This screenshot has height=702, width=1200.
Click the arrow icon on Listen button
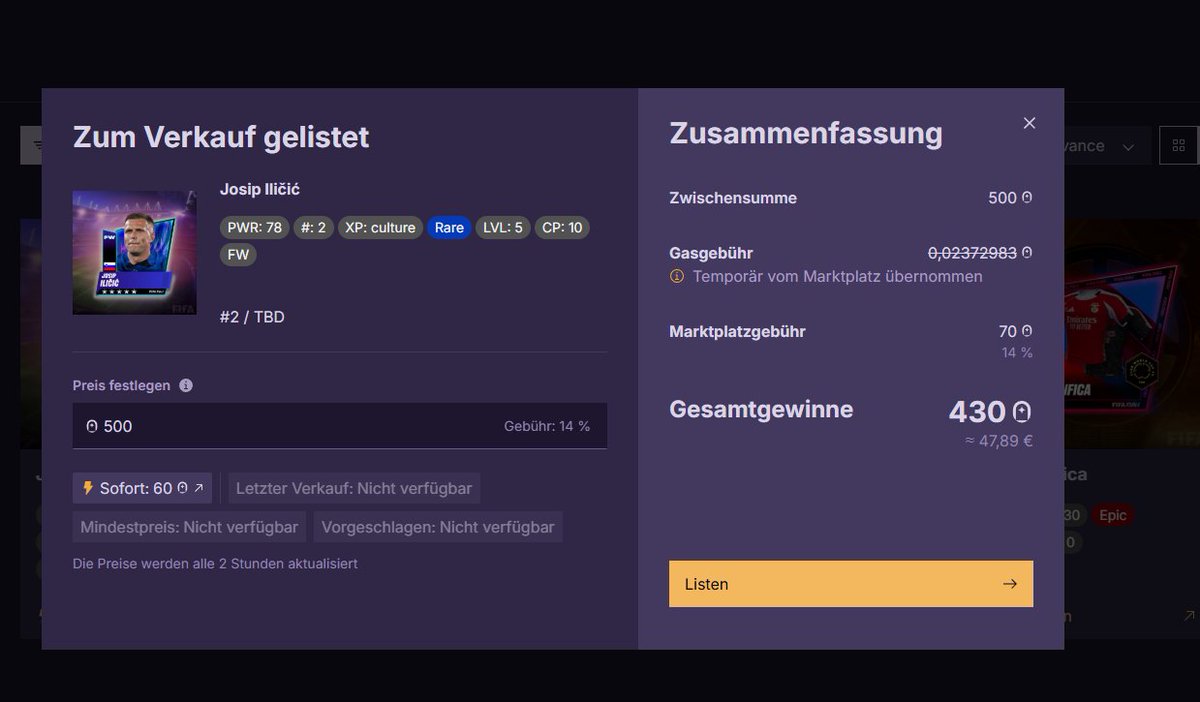click(1010, 584)
